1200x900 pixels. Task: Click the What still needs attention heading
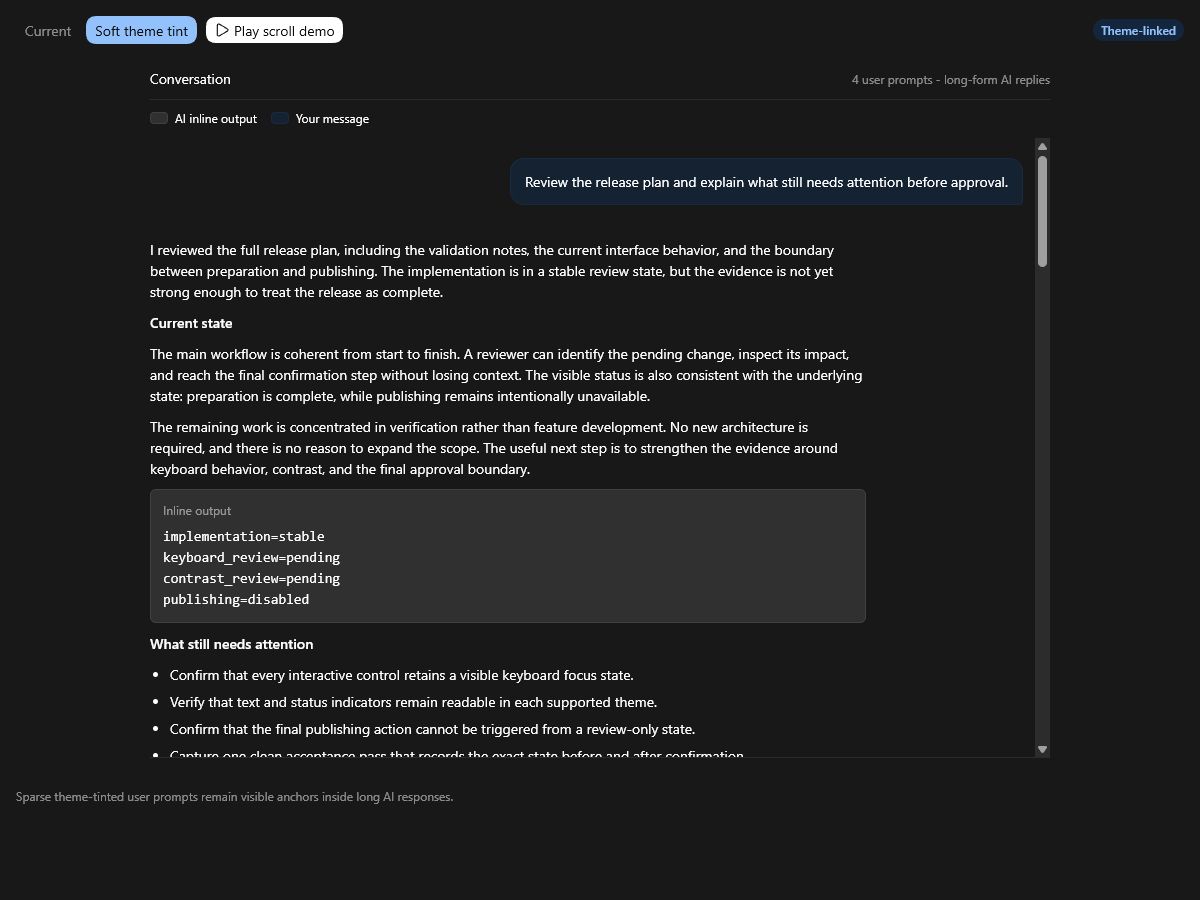(231, 644)
